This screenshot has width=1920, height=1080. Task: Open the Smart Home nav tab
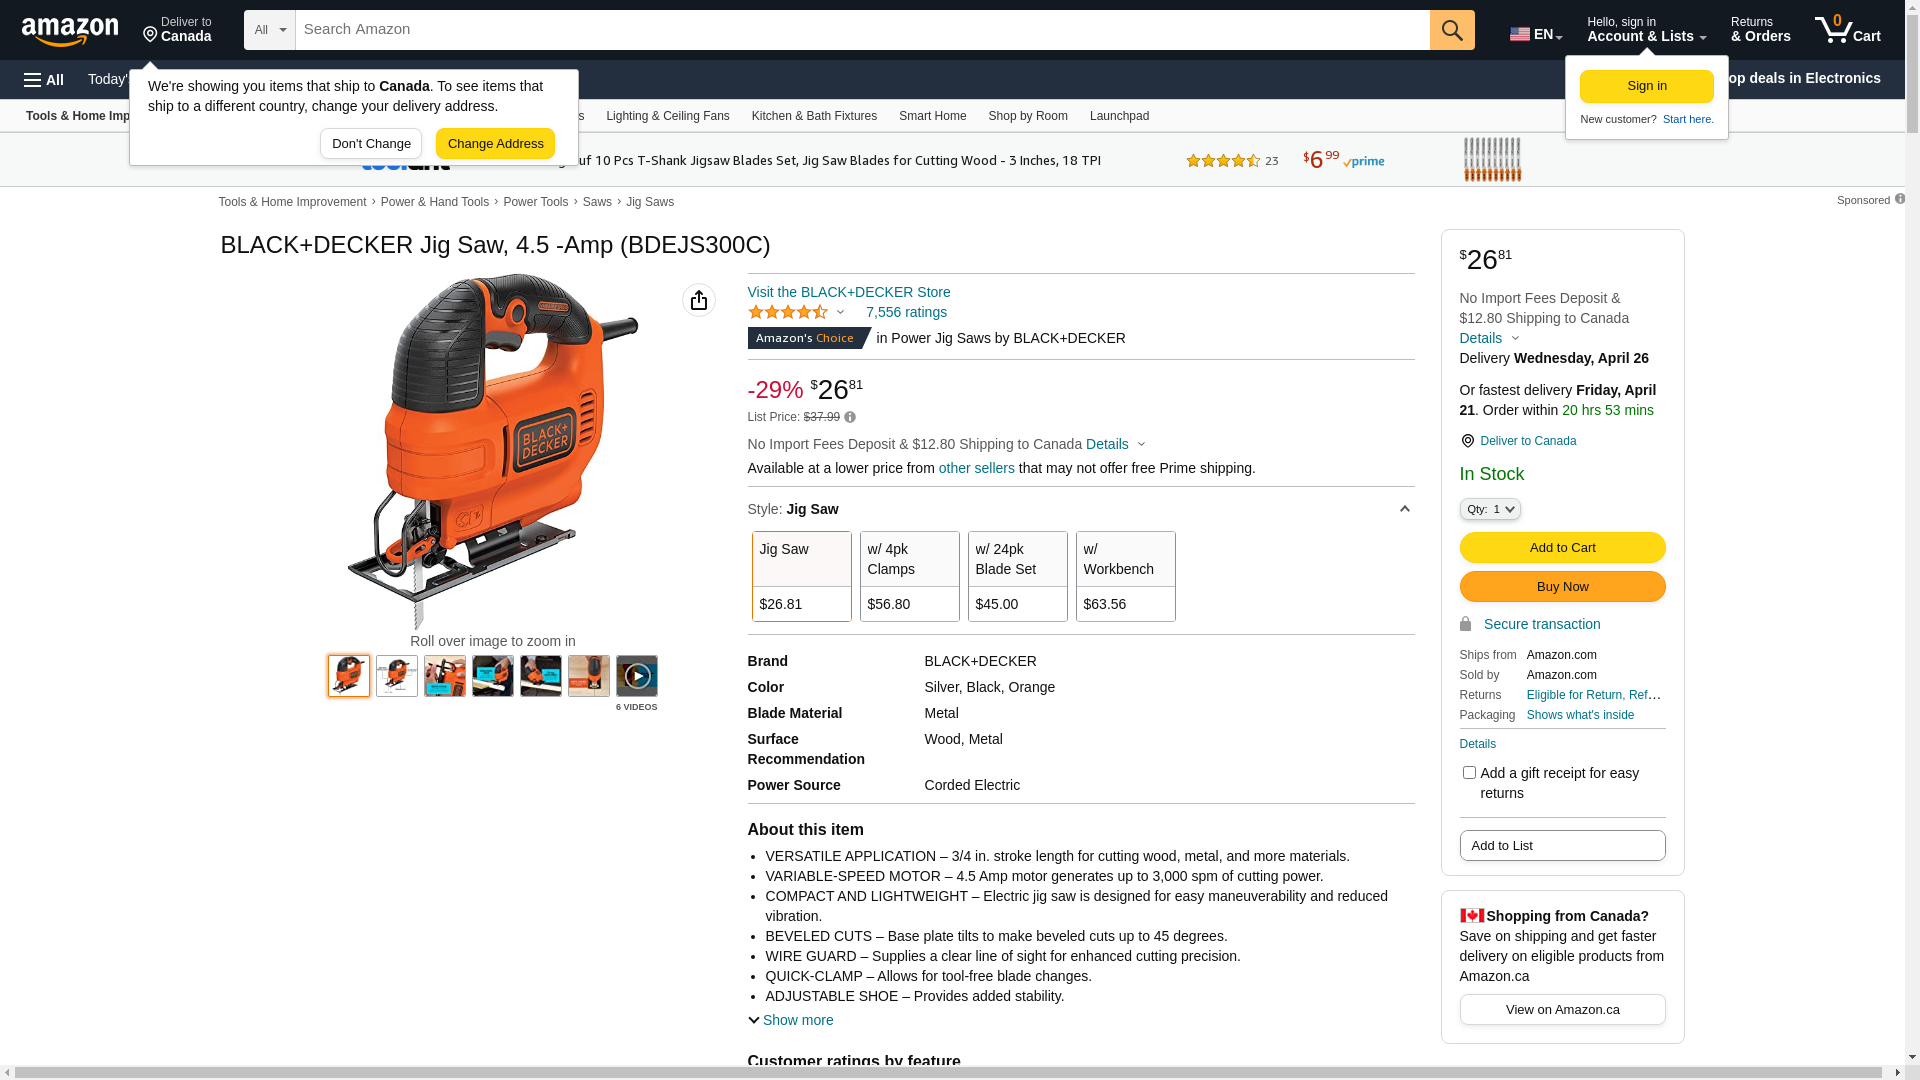(x=932, y=116)
